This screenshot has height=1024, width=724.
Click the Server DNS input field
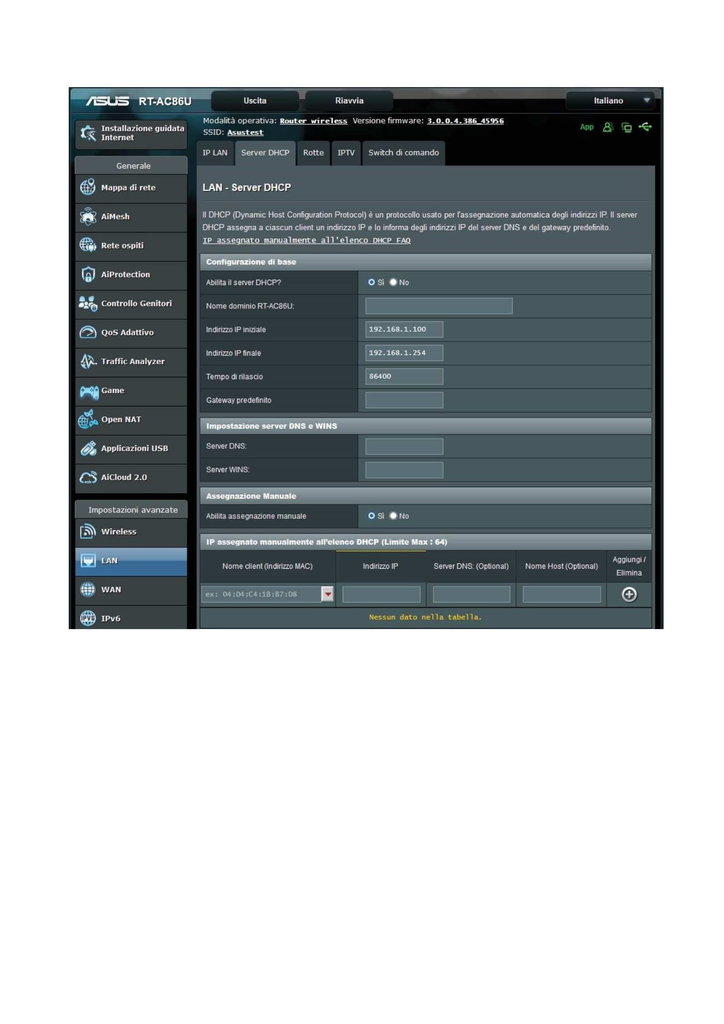click(404, 446)
